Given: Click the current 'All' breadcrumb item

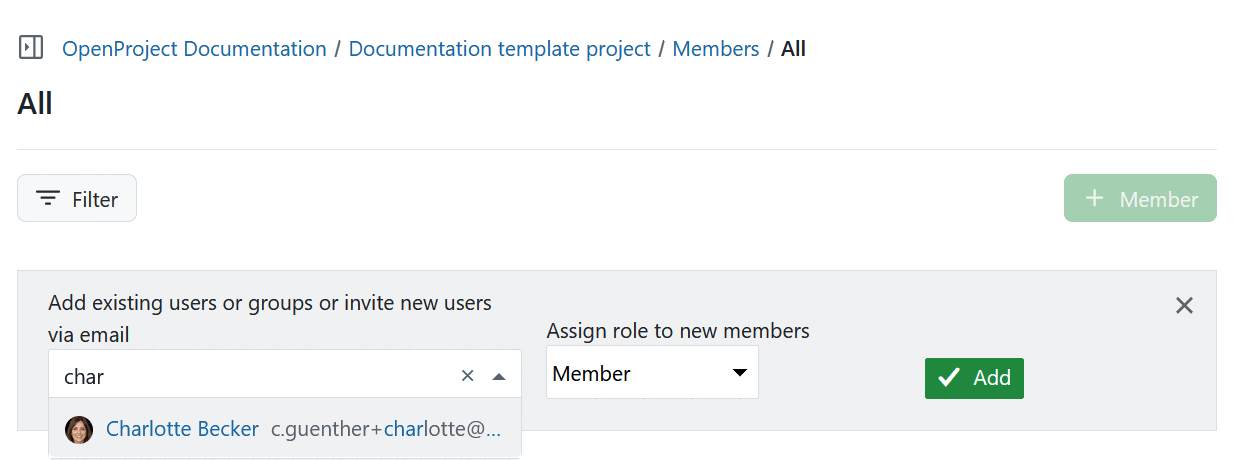Looking at the screenshot, I should pos(793,48).
